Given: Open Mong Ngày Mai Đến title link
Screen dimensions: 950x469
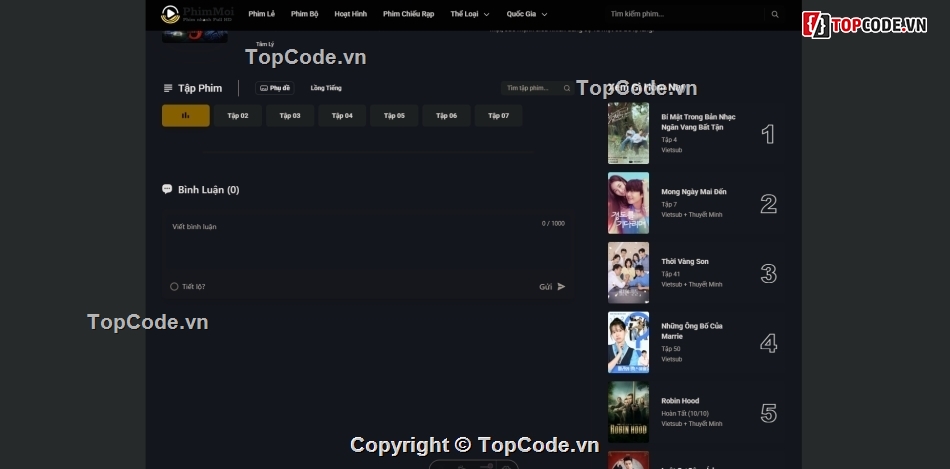Looking at the screenshot, I should [x=694, y=191].
